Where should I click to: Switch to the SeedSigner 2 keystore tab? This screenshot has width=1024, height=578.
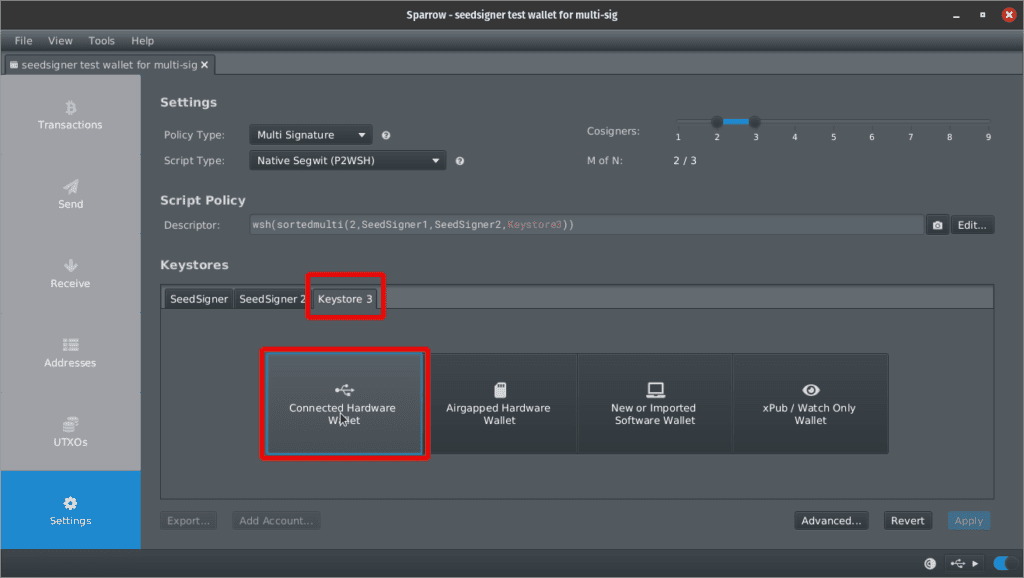pyautogui.click(x=272, y=298)
